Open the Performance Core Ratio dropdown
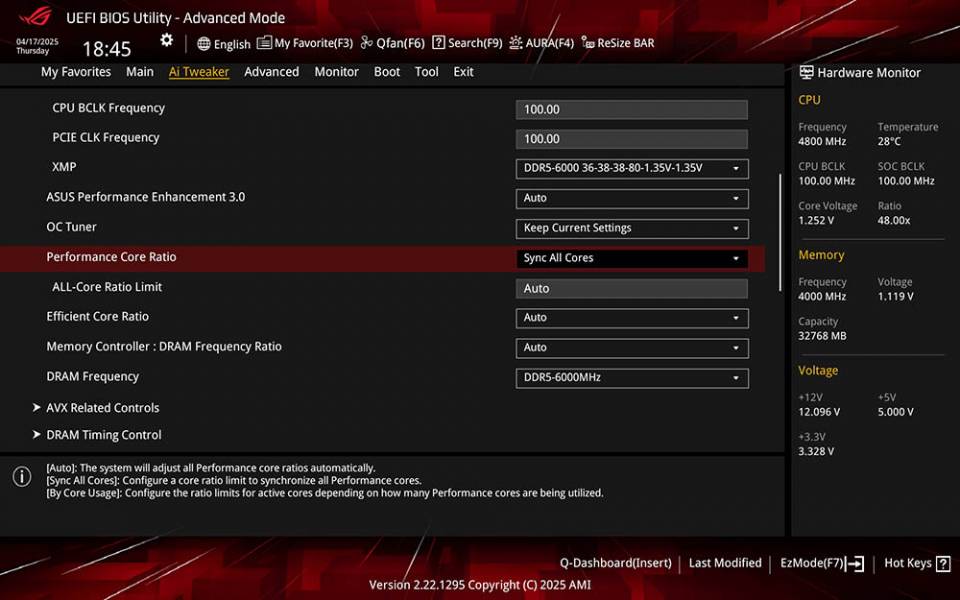The image size is (960, 600). 632,258
